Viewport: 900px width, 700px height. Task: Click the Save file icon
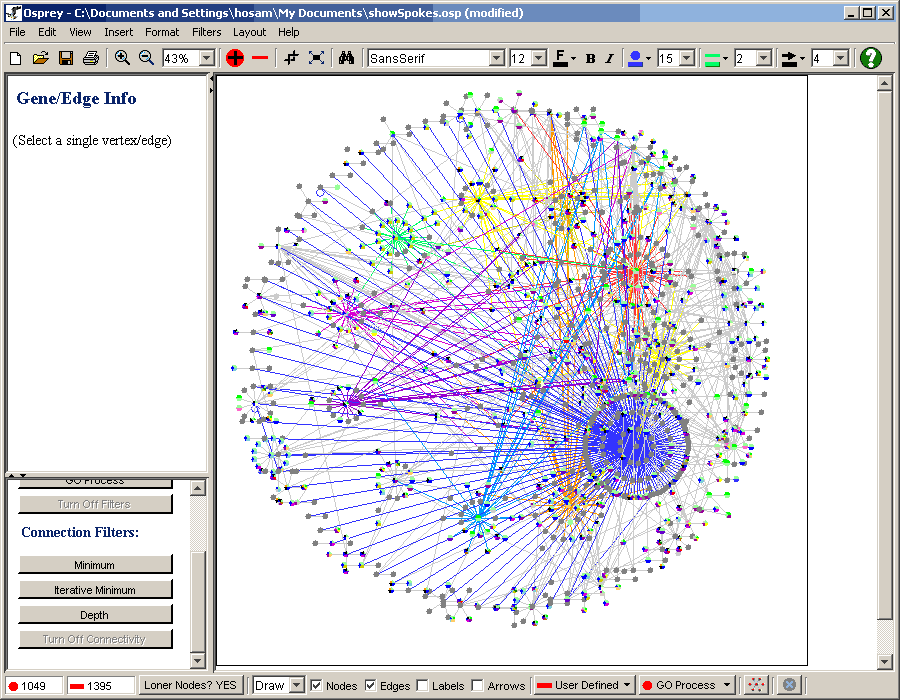(66, 58)
